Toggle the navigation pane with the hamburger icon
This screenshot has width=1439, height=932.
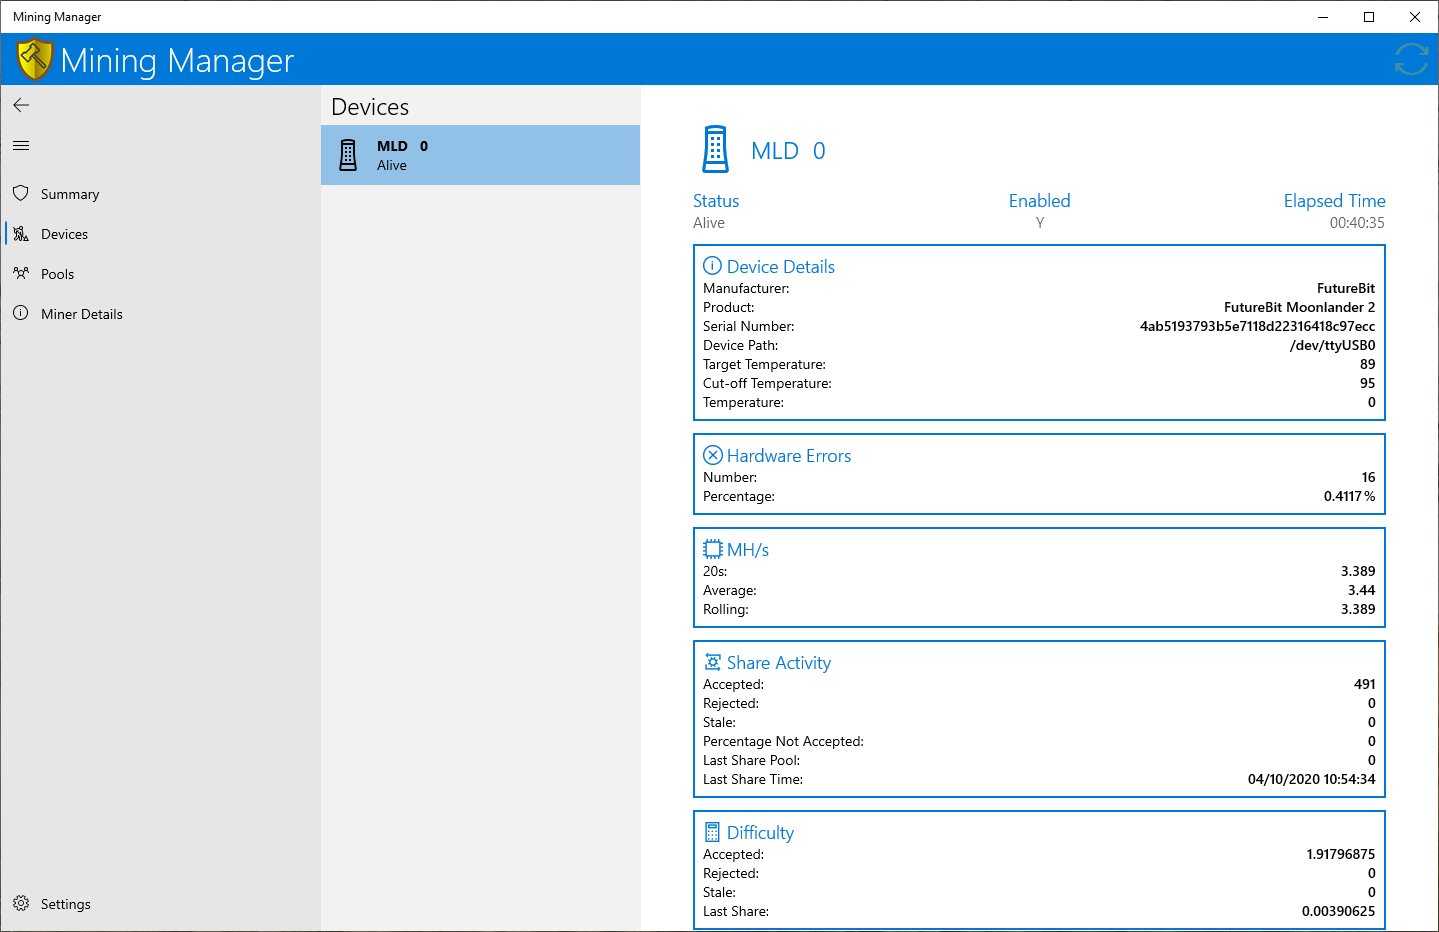coord(20,145)
